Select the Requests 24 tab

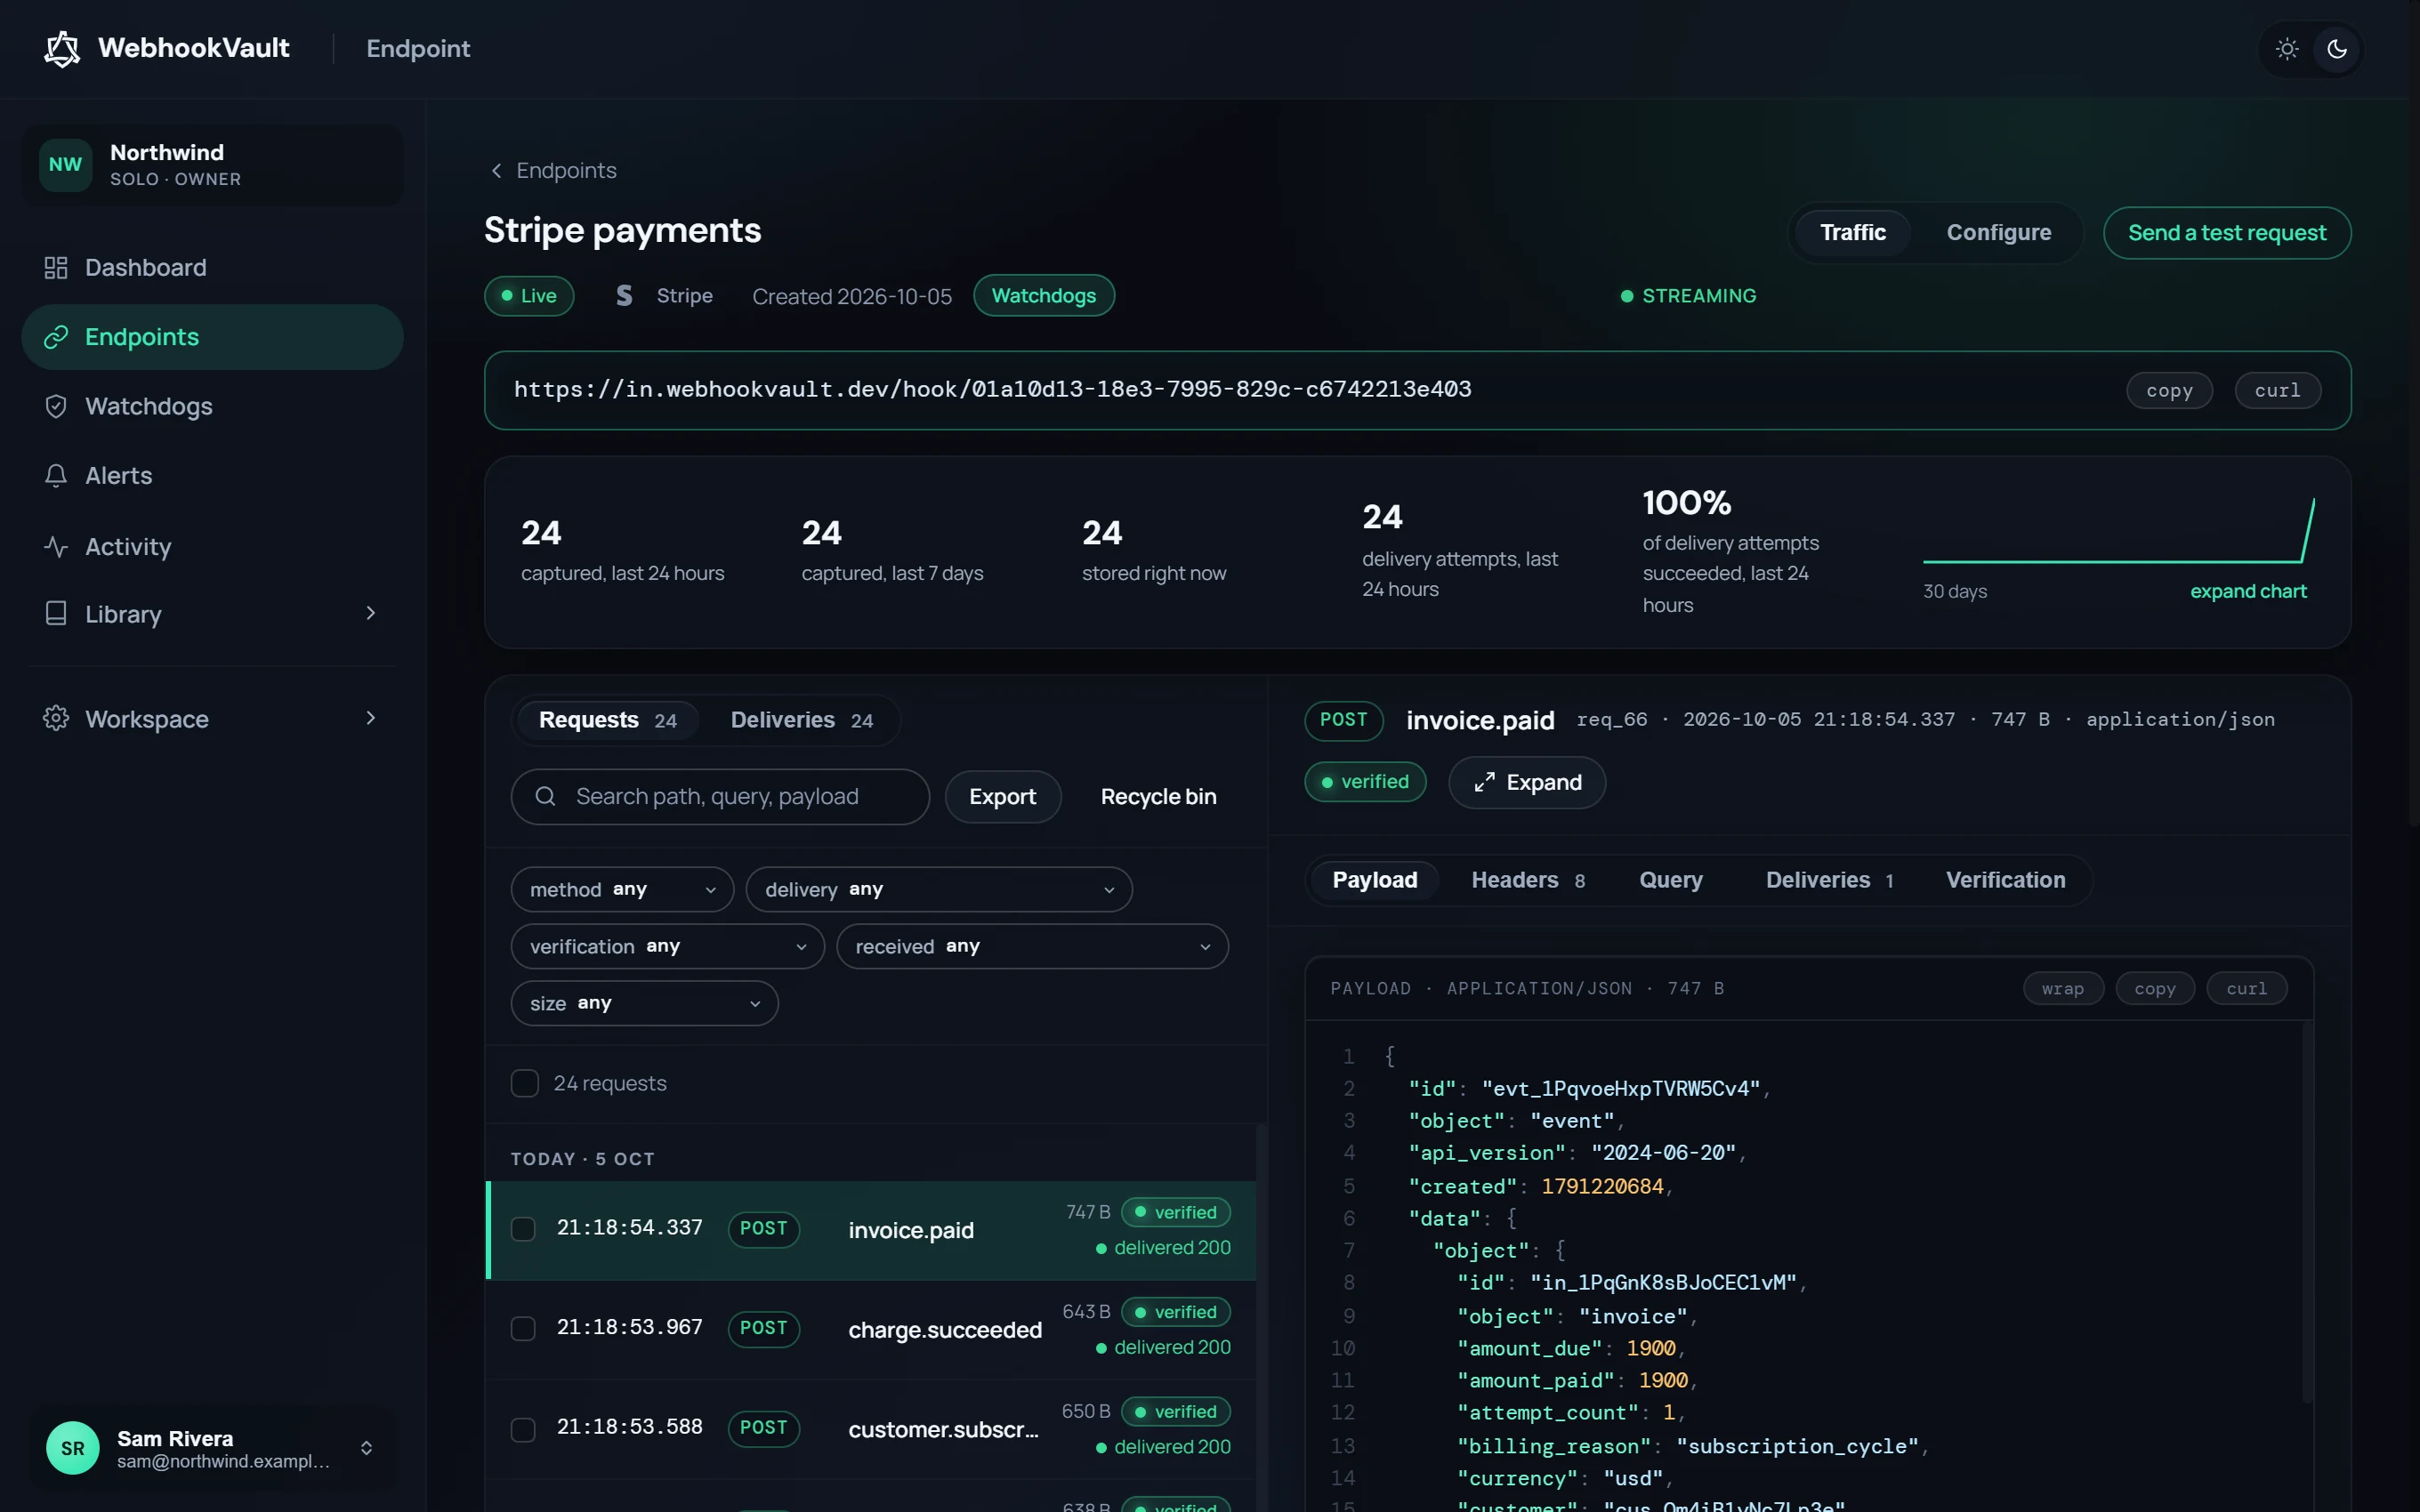coord(607,720)
